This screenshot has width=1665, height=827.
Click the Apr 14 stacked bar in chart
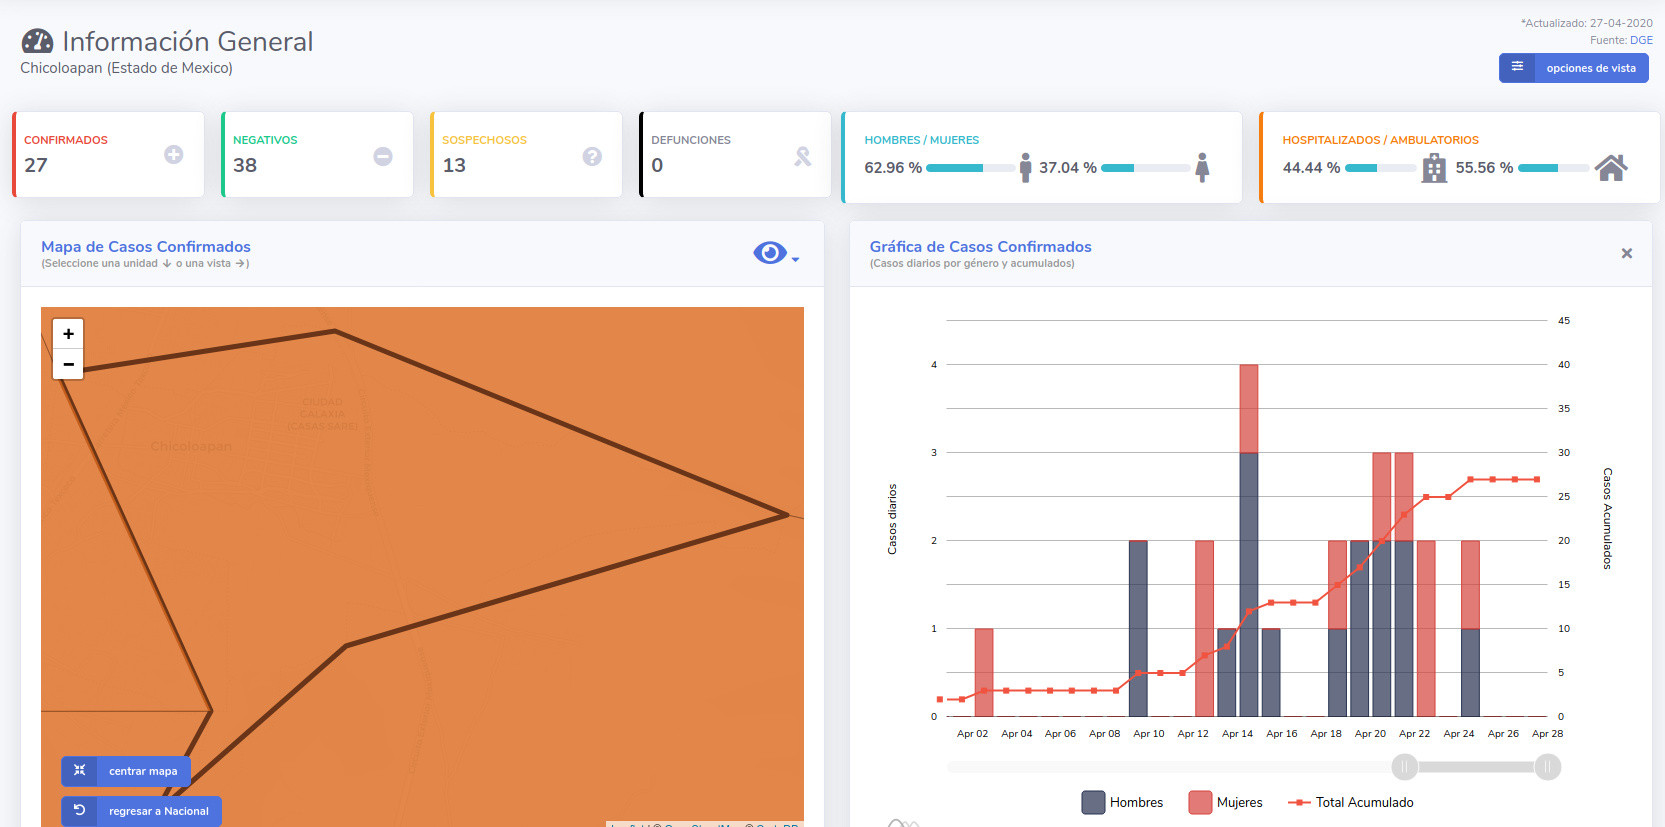point(1249,540)
